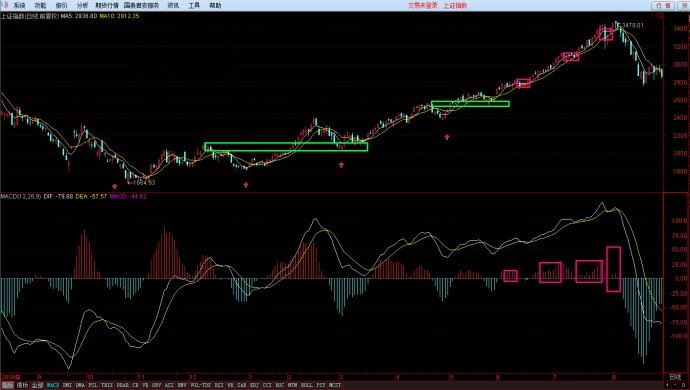
Task: Switch indicator to MTM
Action: tap(293, 385)
